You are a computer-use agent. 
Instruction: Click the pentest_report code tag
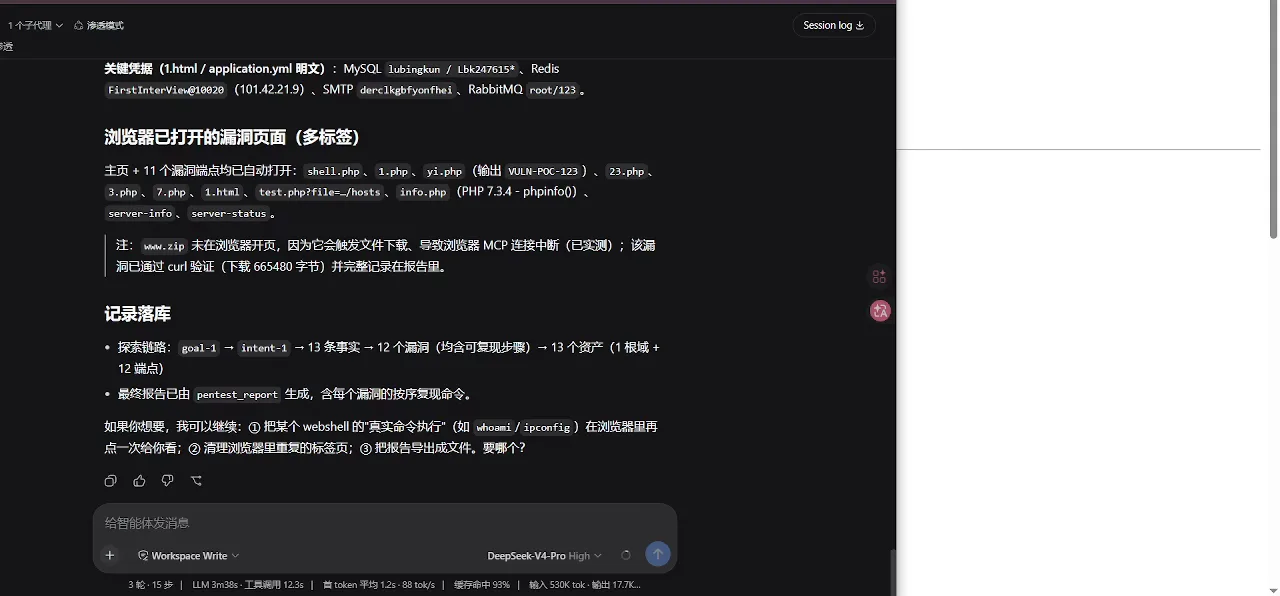(237, 395)
